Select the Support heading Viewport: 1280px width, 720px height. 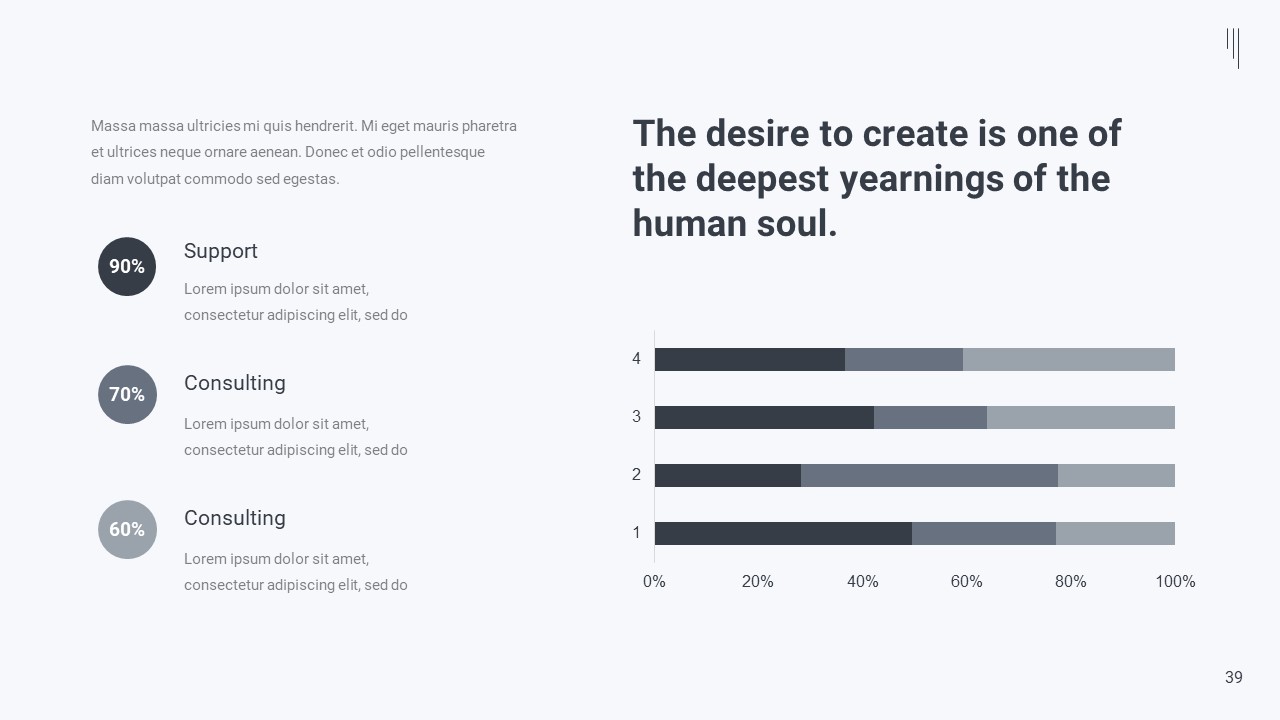(220, 251)
